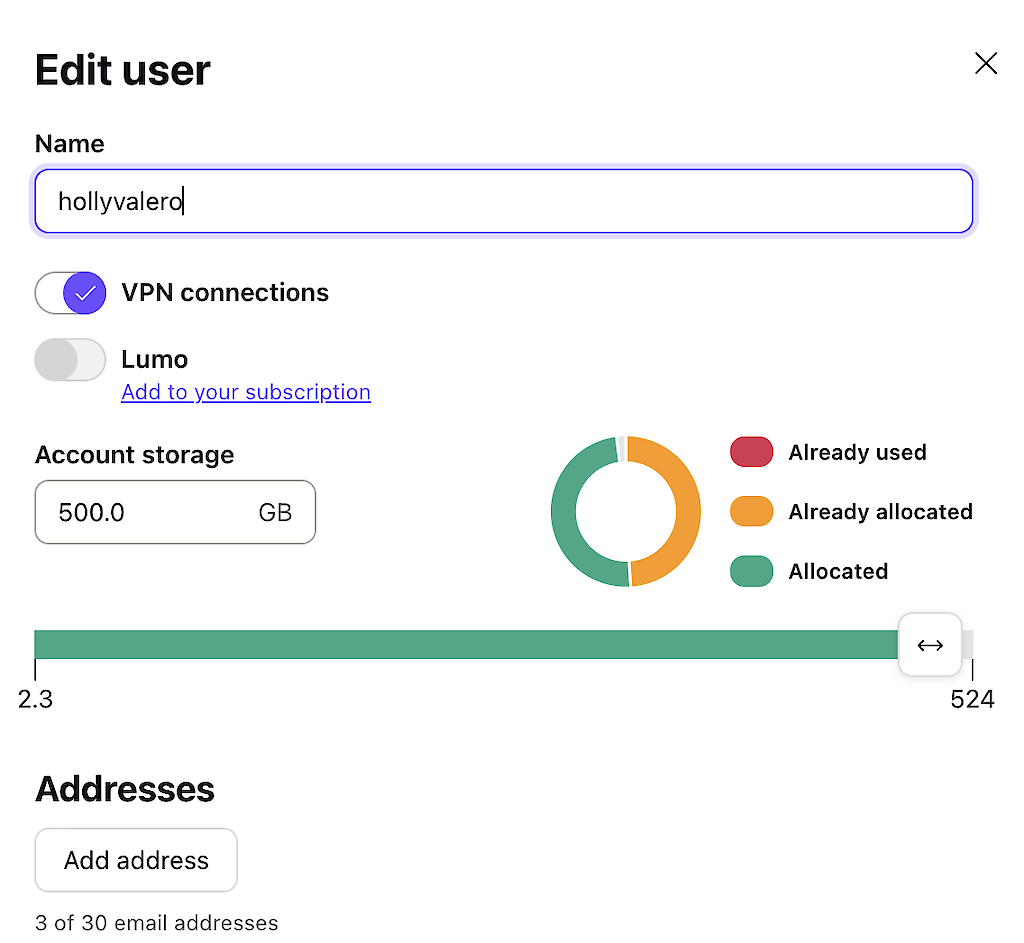This screenshot has height=943, width=1024.
Task: Click the VPN connections label text
Action: coord(225,293)
